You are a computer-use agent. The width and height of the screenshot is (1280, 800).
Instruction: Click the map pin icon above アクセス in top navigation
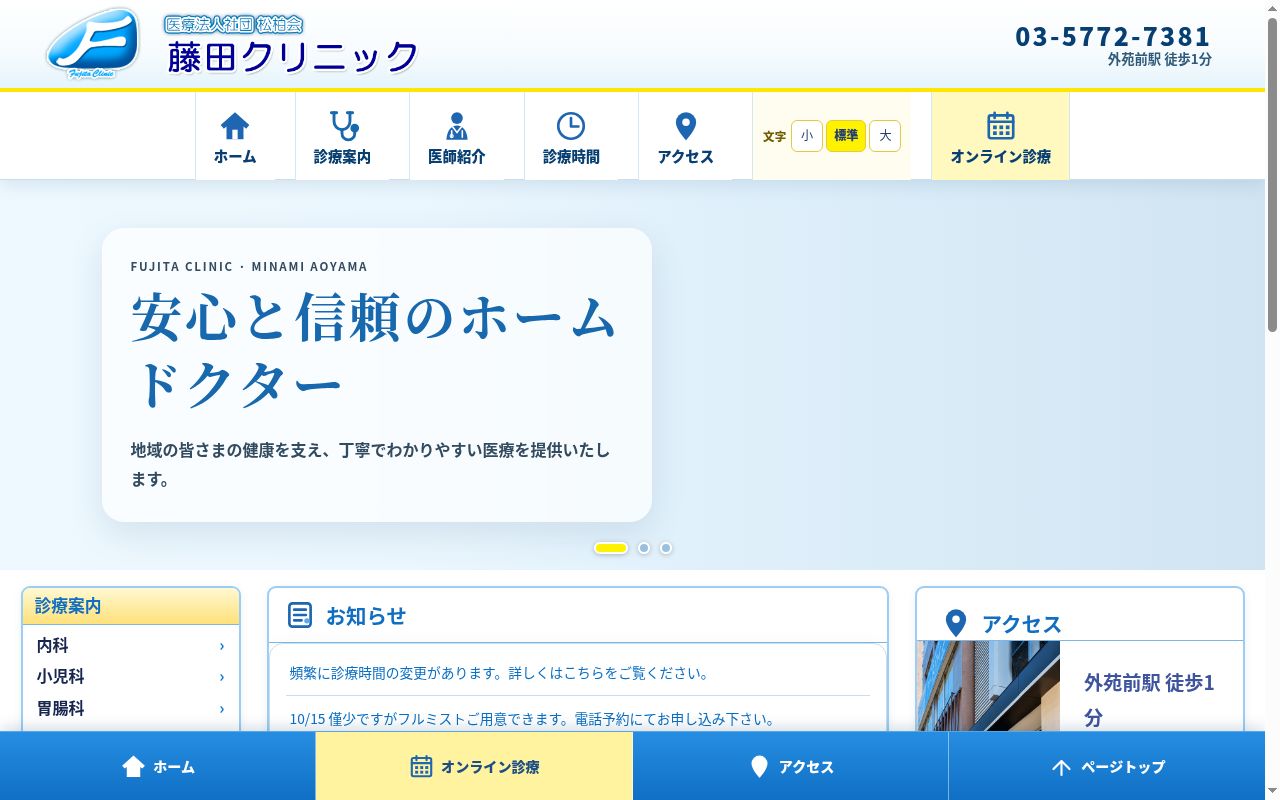[x=686, y=126]
